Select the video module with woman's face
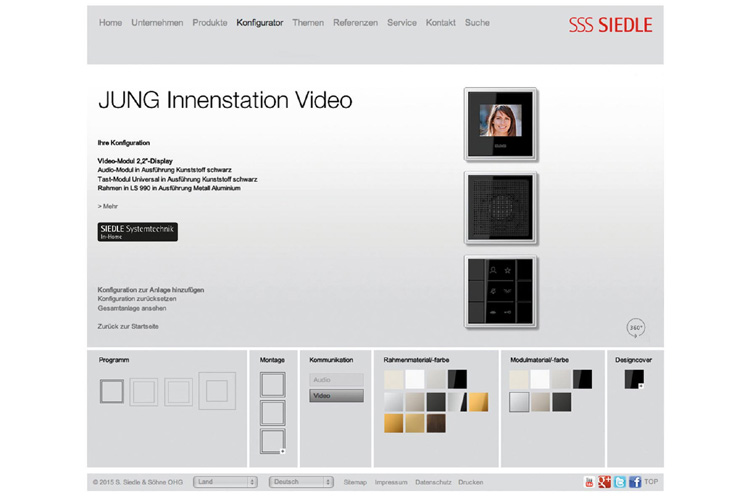The height and width of the screenshot is (500, 750). pos(500,124)
